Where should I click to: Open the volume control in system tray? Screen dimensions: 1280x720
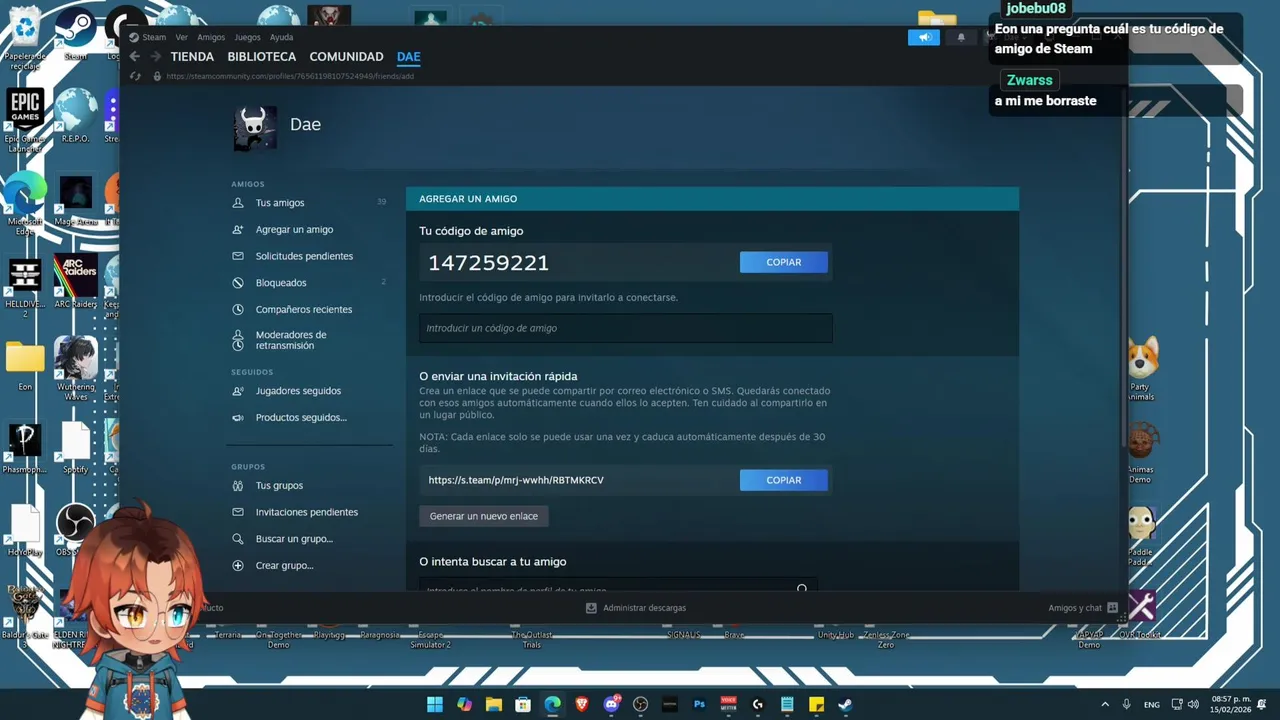coord(1193,704)
